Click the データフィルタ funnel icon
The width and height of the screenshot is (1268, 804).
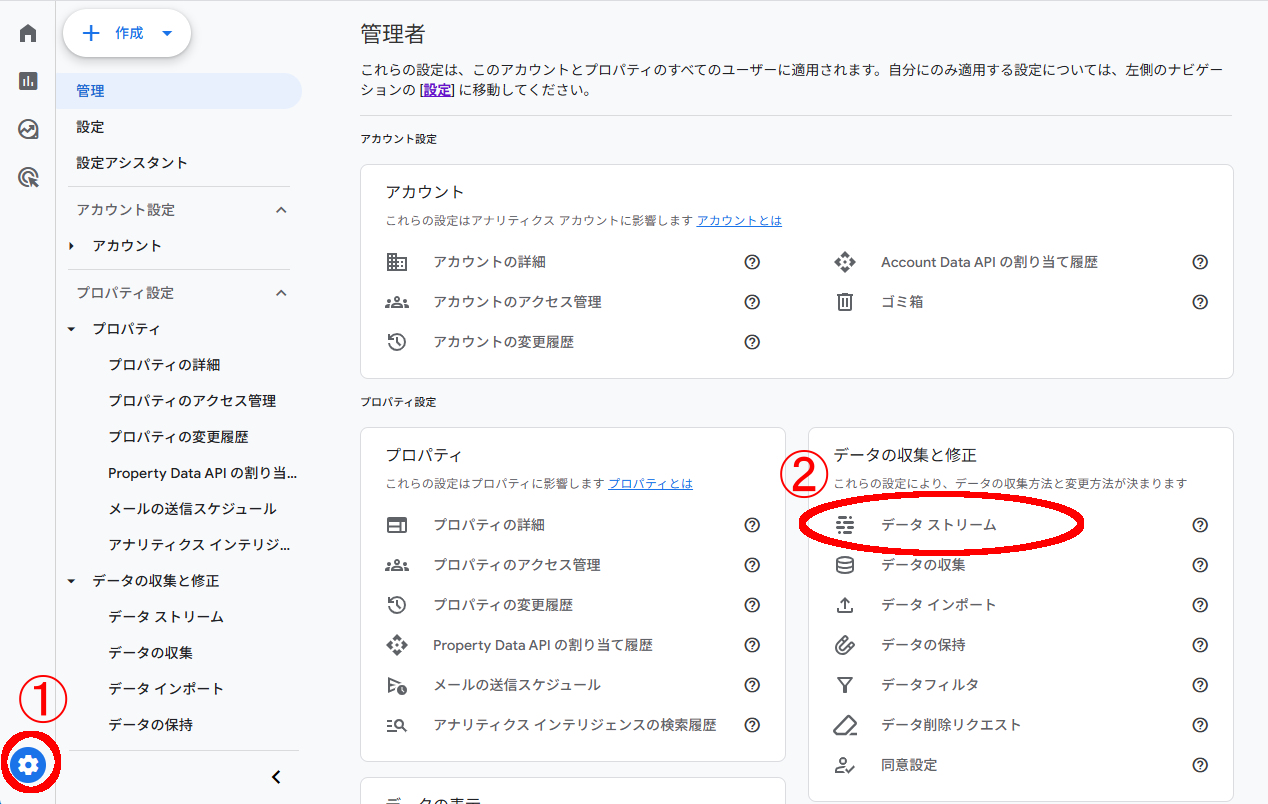(x=845, y=684)
